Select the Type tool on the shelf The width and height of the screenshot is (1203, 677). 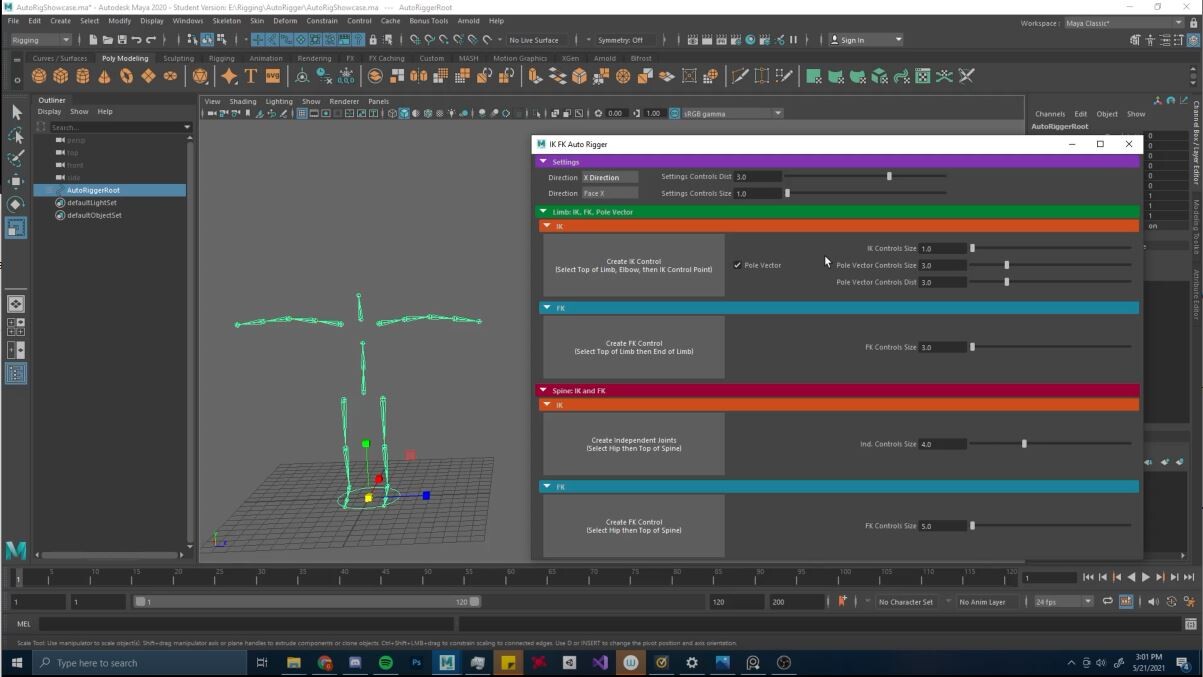tap(252, 76)
